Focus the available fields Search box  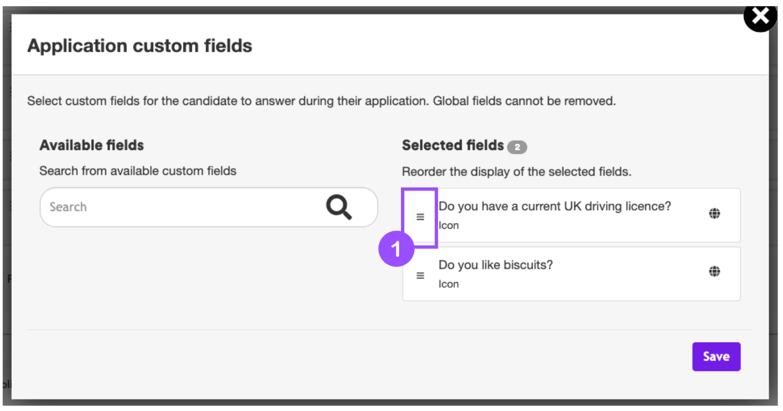pos(180,207)
